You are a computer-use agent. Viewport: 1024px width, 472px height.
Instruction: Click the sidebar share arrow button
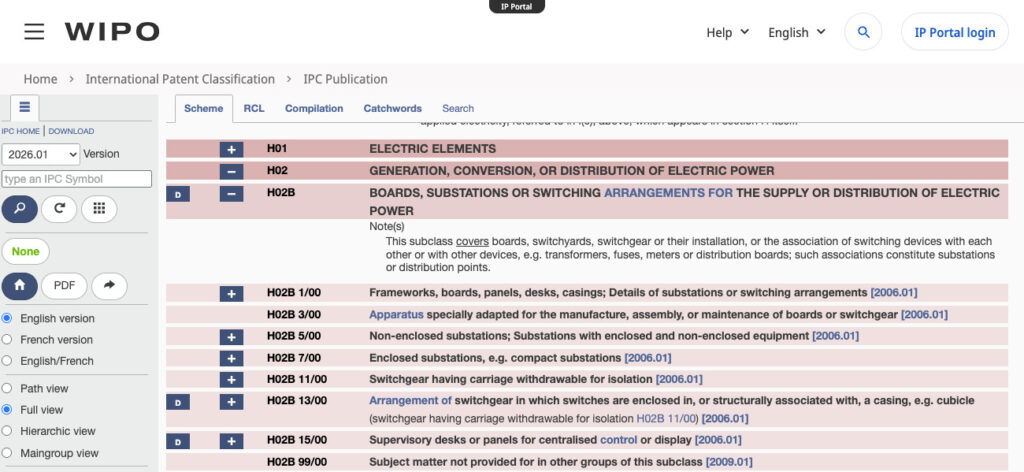(x=109, y=285)
